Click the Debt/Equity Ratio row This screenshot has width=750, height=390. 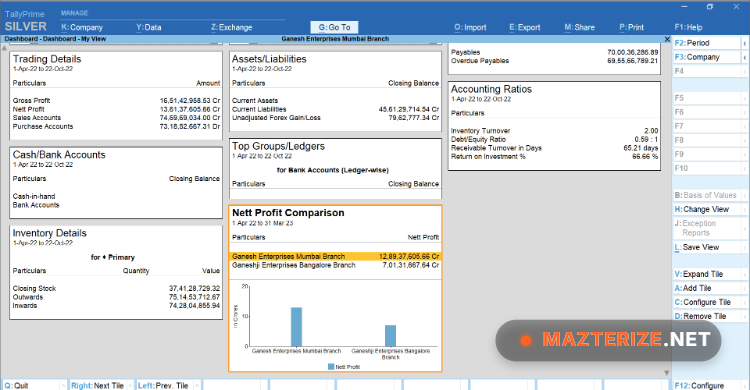[x=554, y=139]
